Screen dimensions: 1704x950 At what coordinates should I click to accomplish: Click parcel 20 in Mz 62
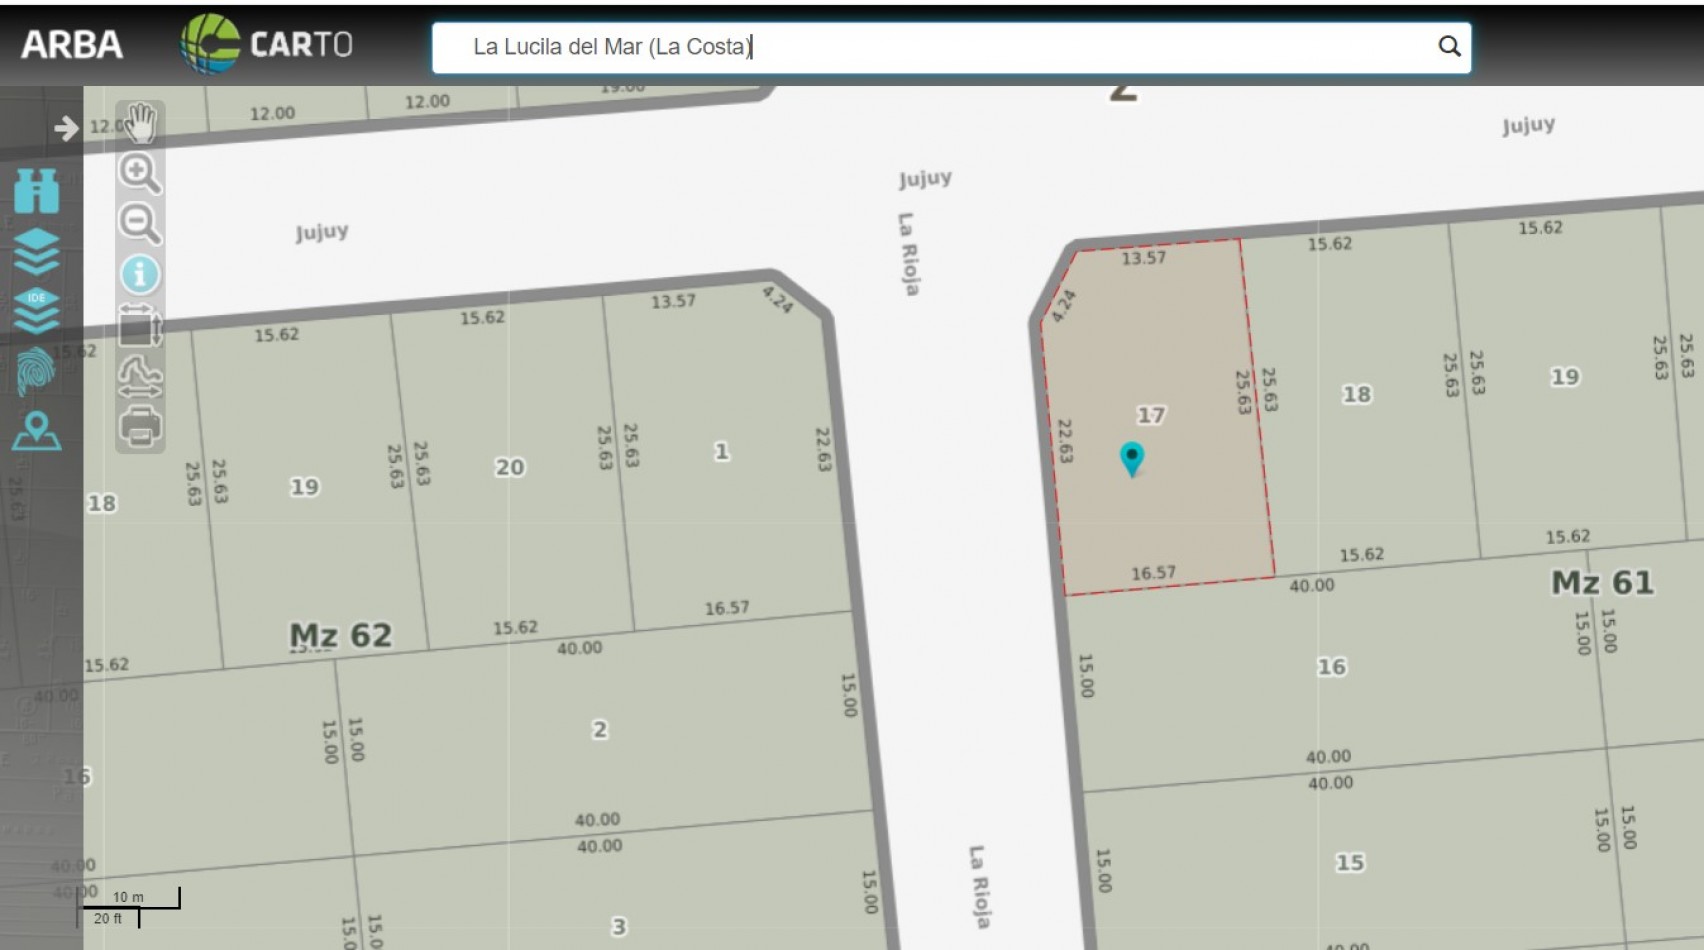(x=510, y=467)
